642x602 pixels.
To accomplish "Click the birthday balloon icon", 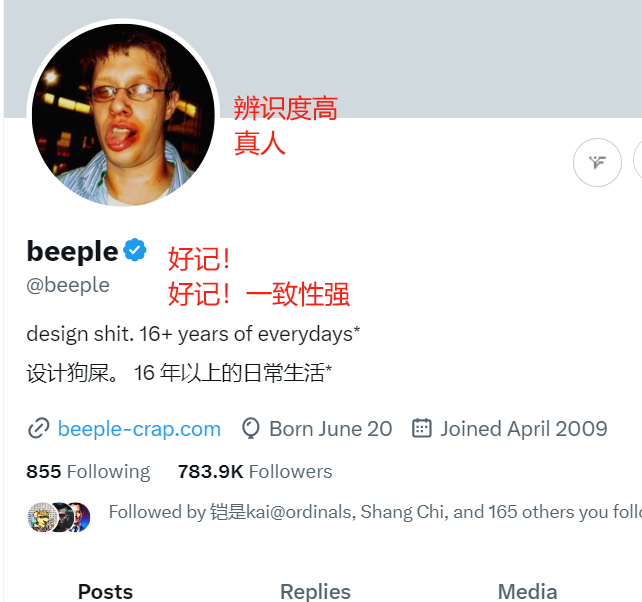I will [x=251, y=428].
